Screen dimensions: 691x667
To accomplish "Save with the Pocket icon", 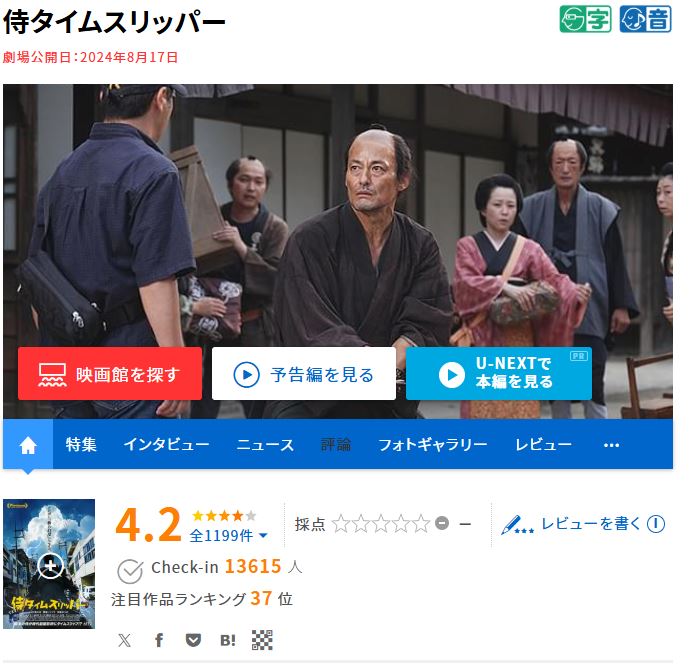I will 193,640.
